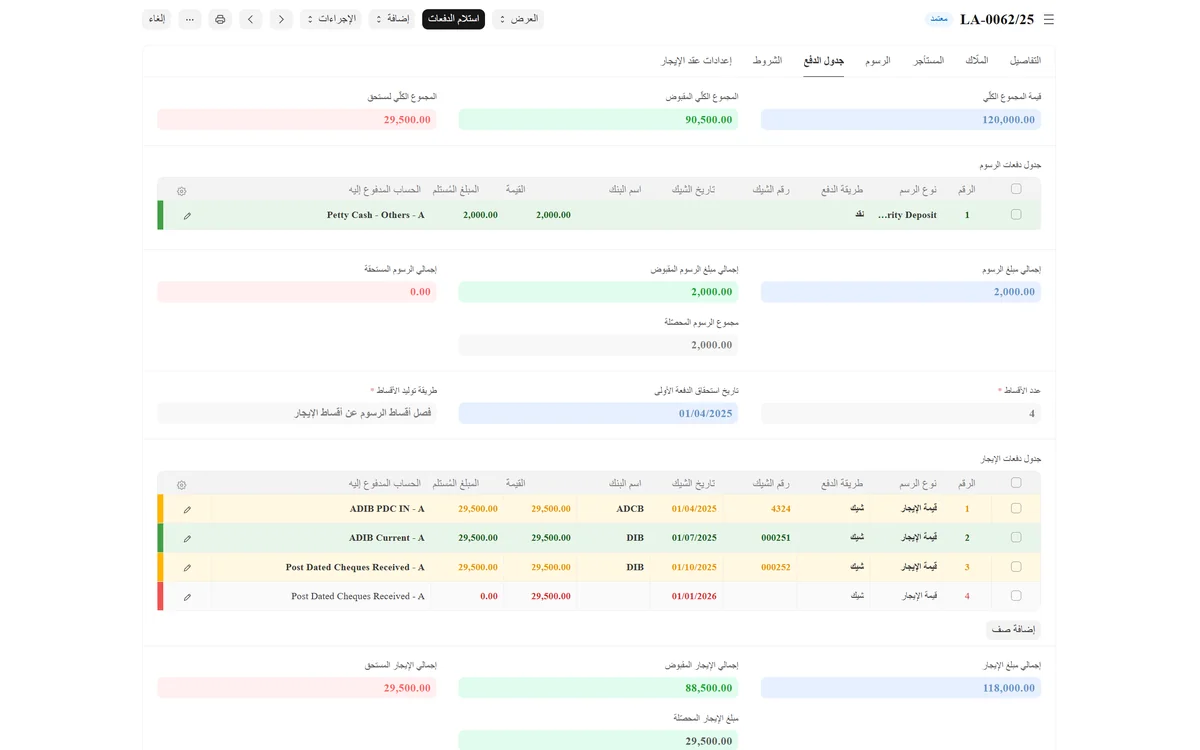Click the ADIB PDC IN - A cell
Image resolution: width=1200 pixels, height=750 pixels.
(x=320, y=509)
